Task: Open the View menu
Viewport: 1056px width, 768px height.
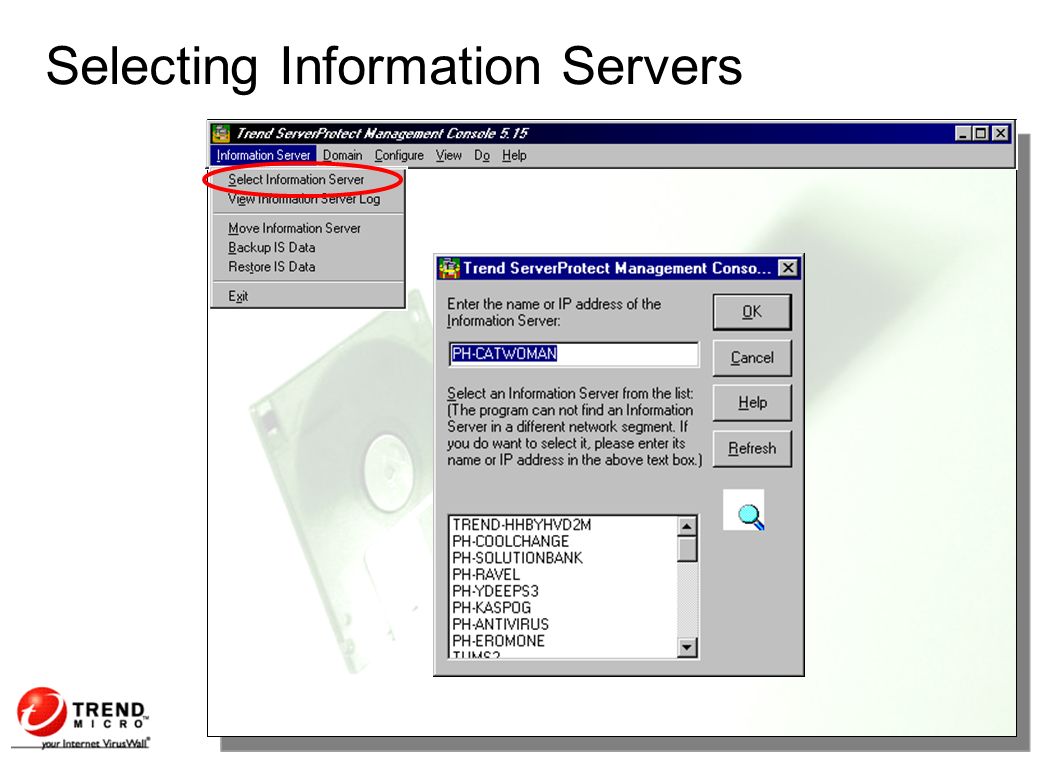Action: [x=449, y=155]
